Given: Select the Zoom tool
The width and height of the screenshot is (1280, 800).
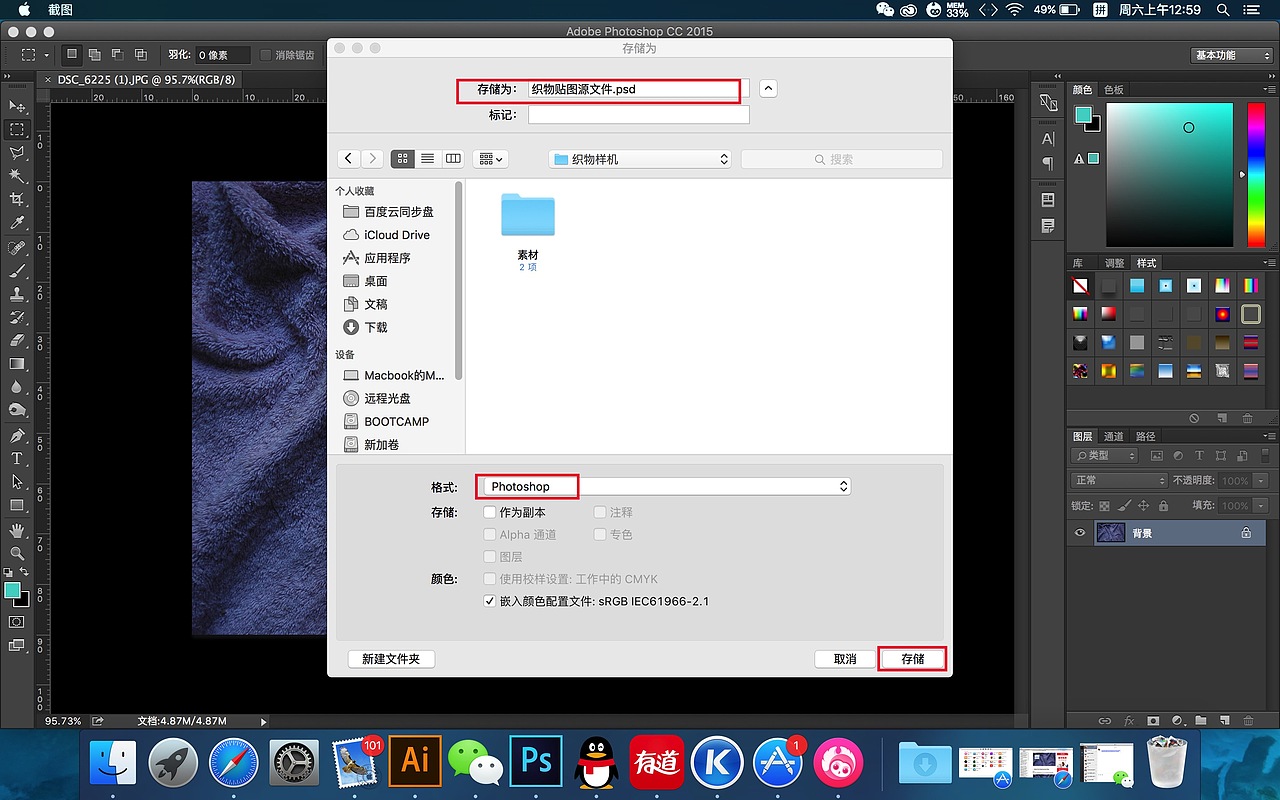Looking at the screenshot, I should coord(17,552).
